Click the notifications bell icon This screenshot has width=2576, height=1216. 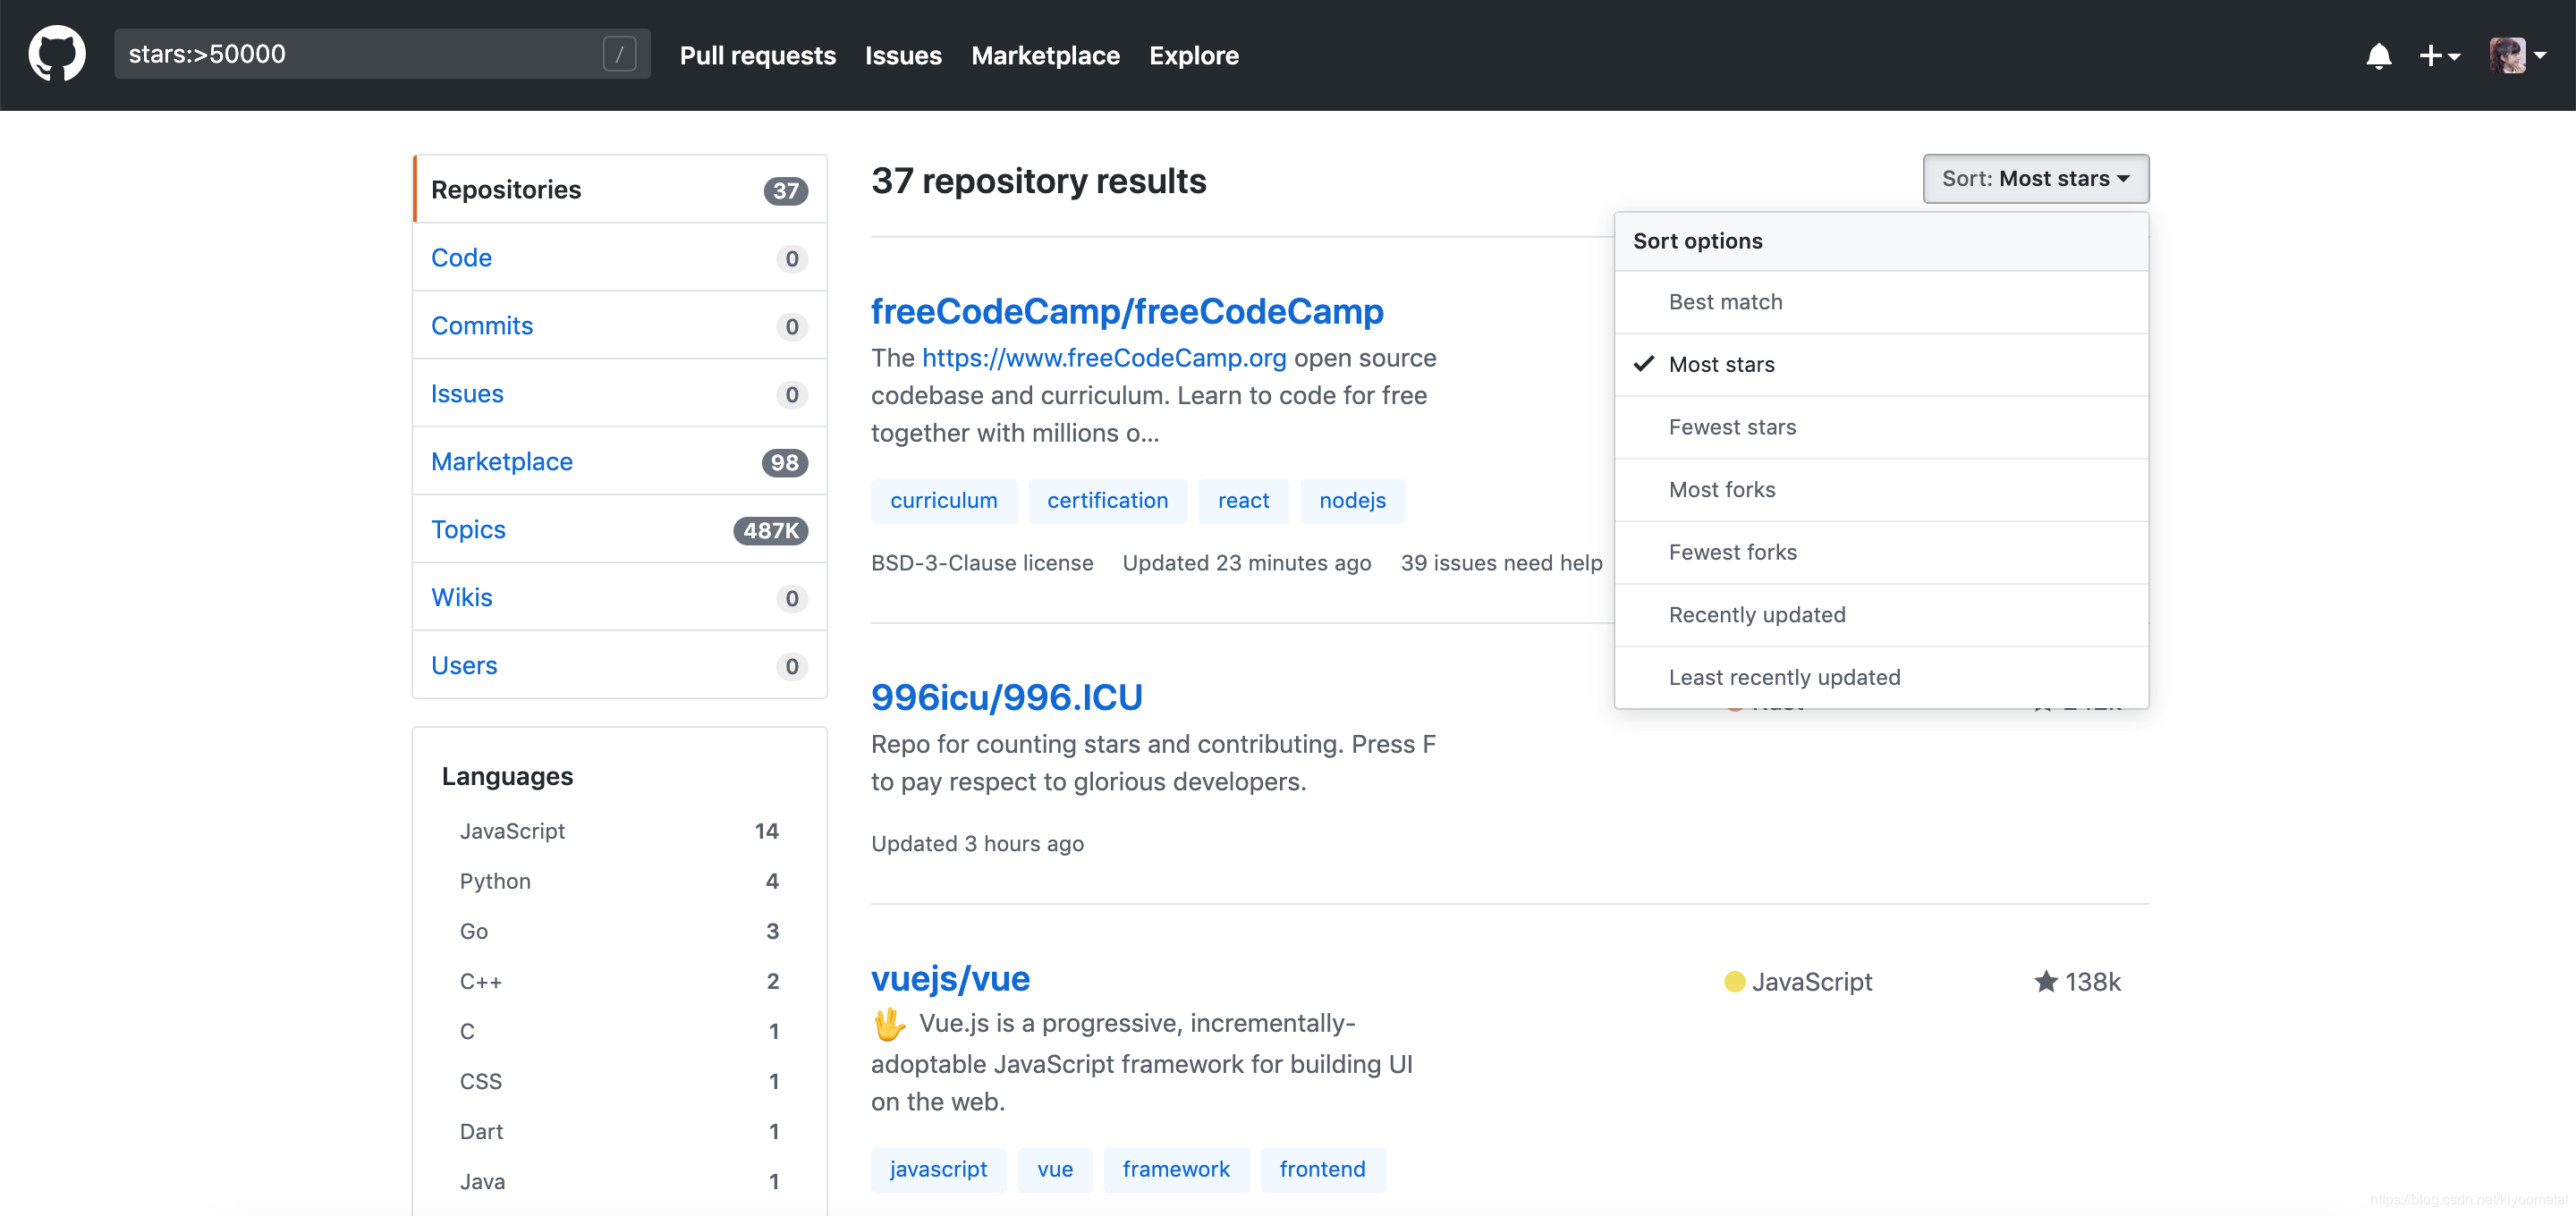[2379, 55]
